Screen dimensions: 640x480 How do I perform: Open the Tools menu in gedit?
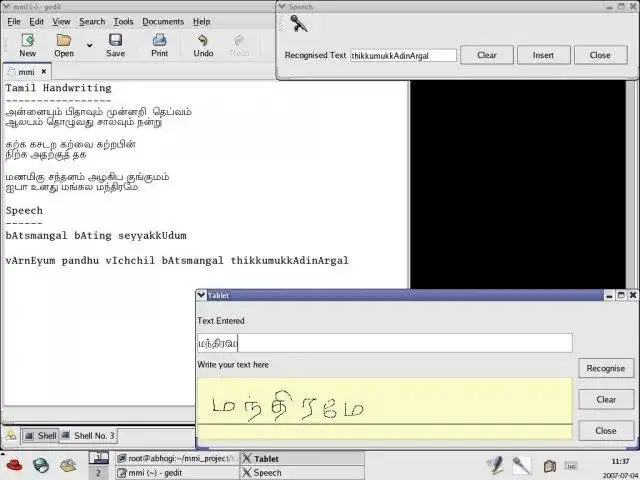point(123,22)
